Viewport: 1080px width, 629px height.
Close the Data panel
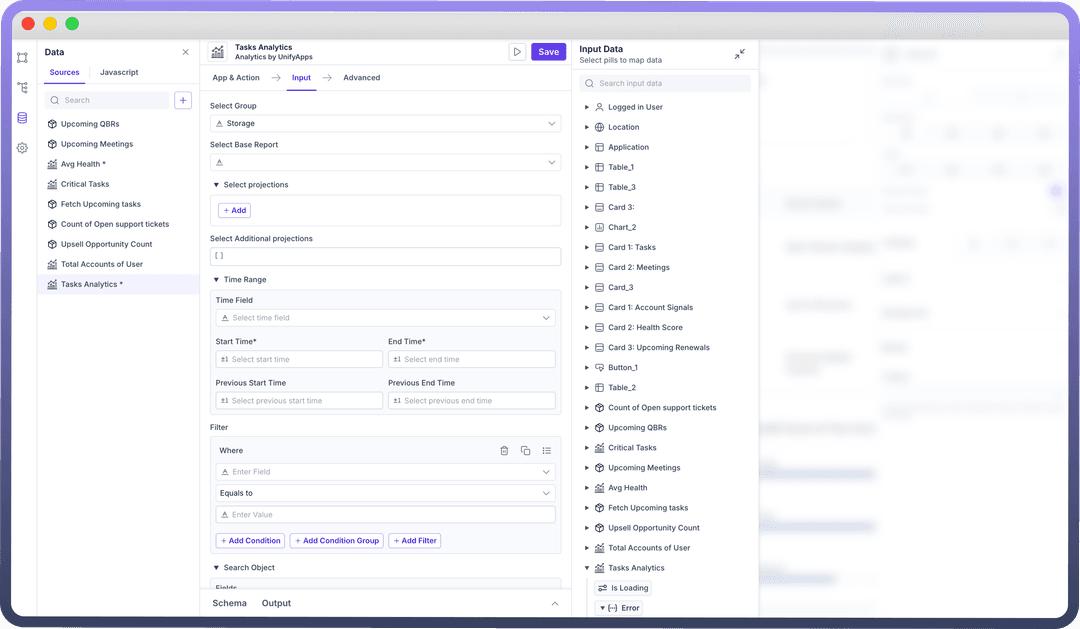[185, 52]
